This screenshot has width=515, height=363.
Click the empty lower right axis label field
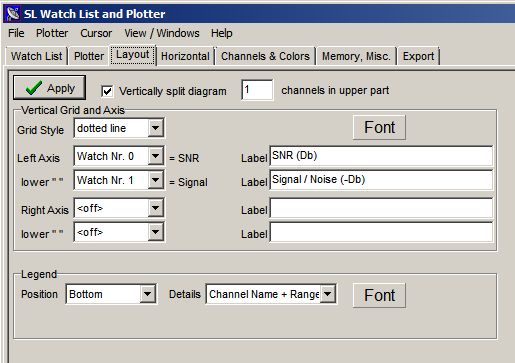381,232
